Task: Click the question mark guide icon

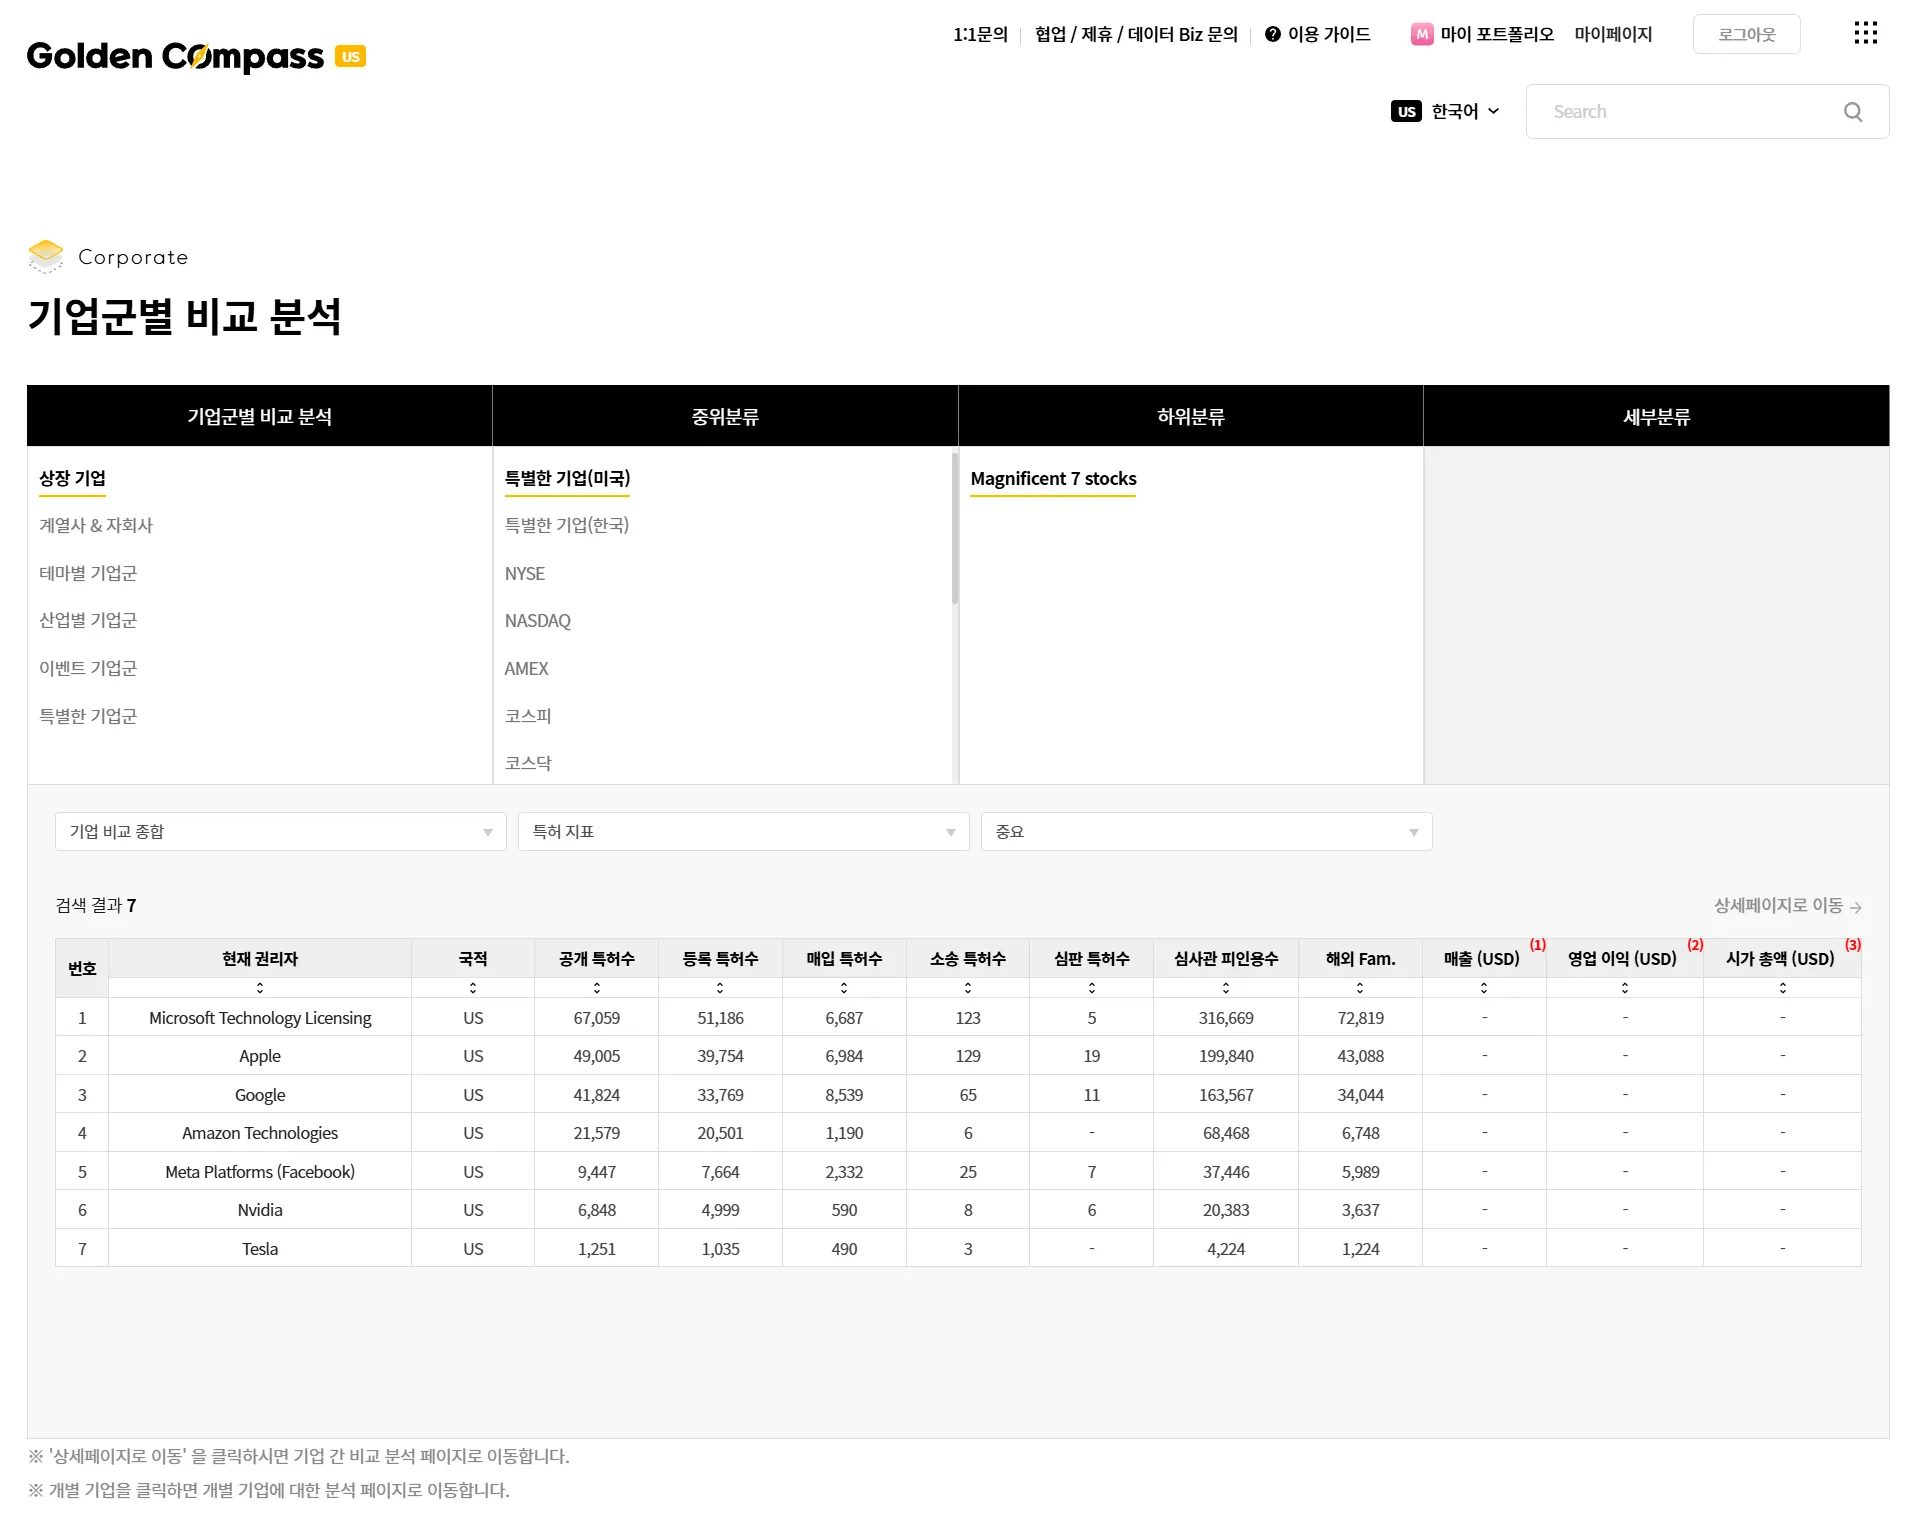Action: click(1272, 34)
